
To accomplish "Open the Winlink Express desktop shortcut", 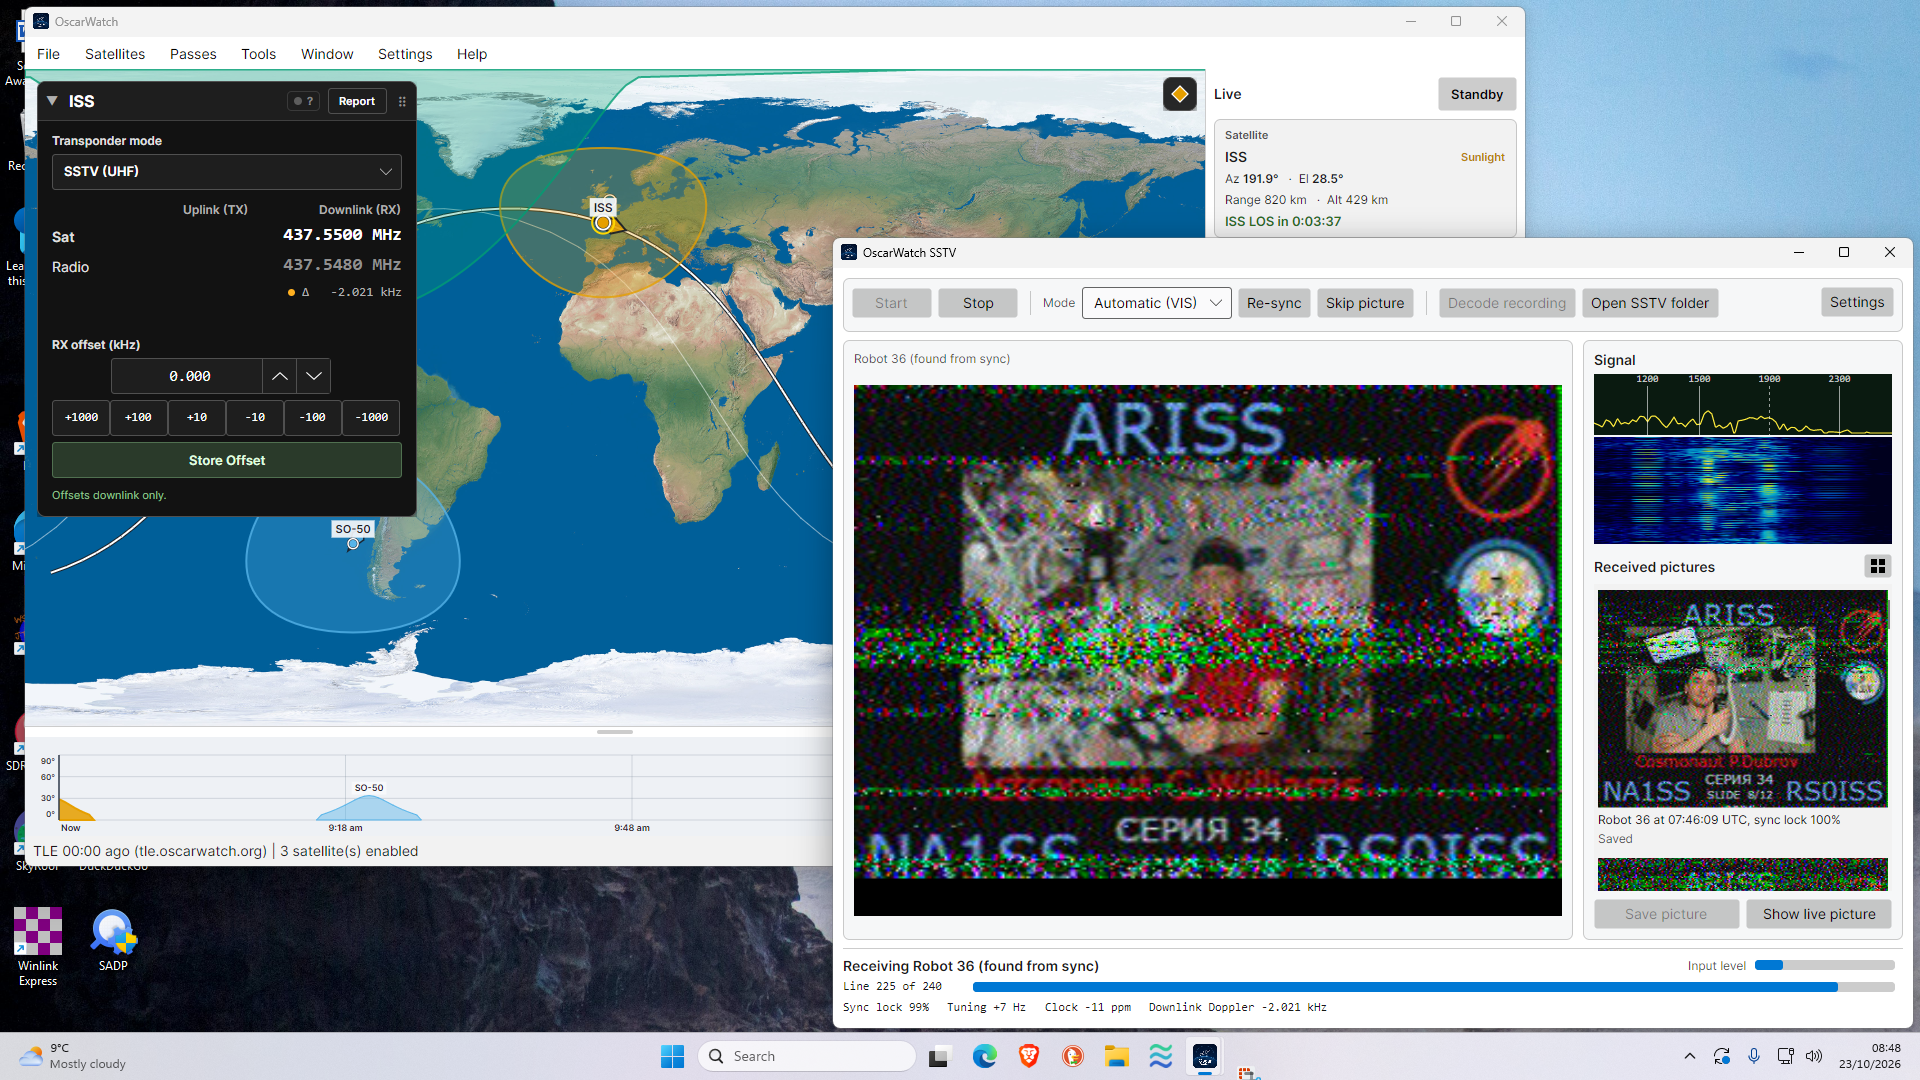I will point(38,947).
